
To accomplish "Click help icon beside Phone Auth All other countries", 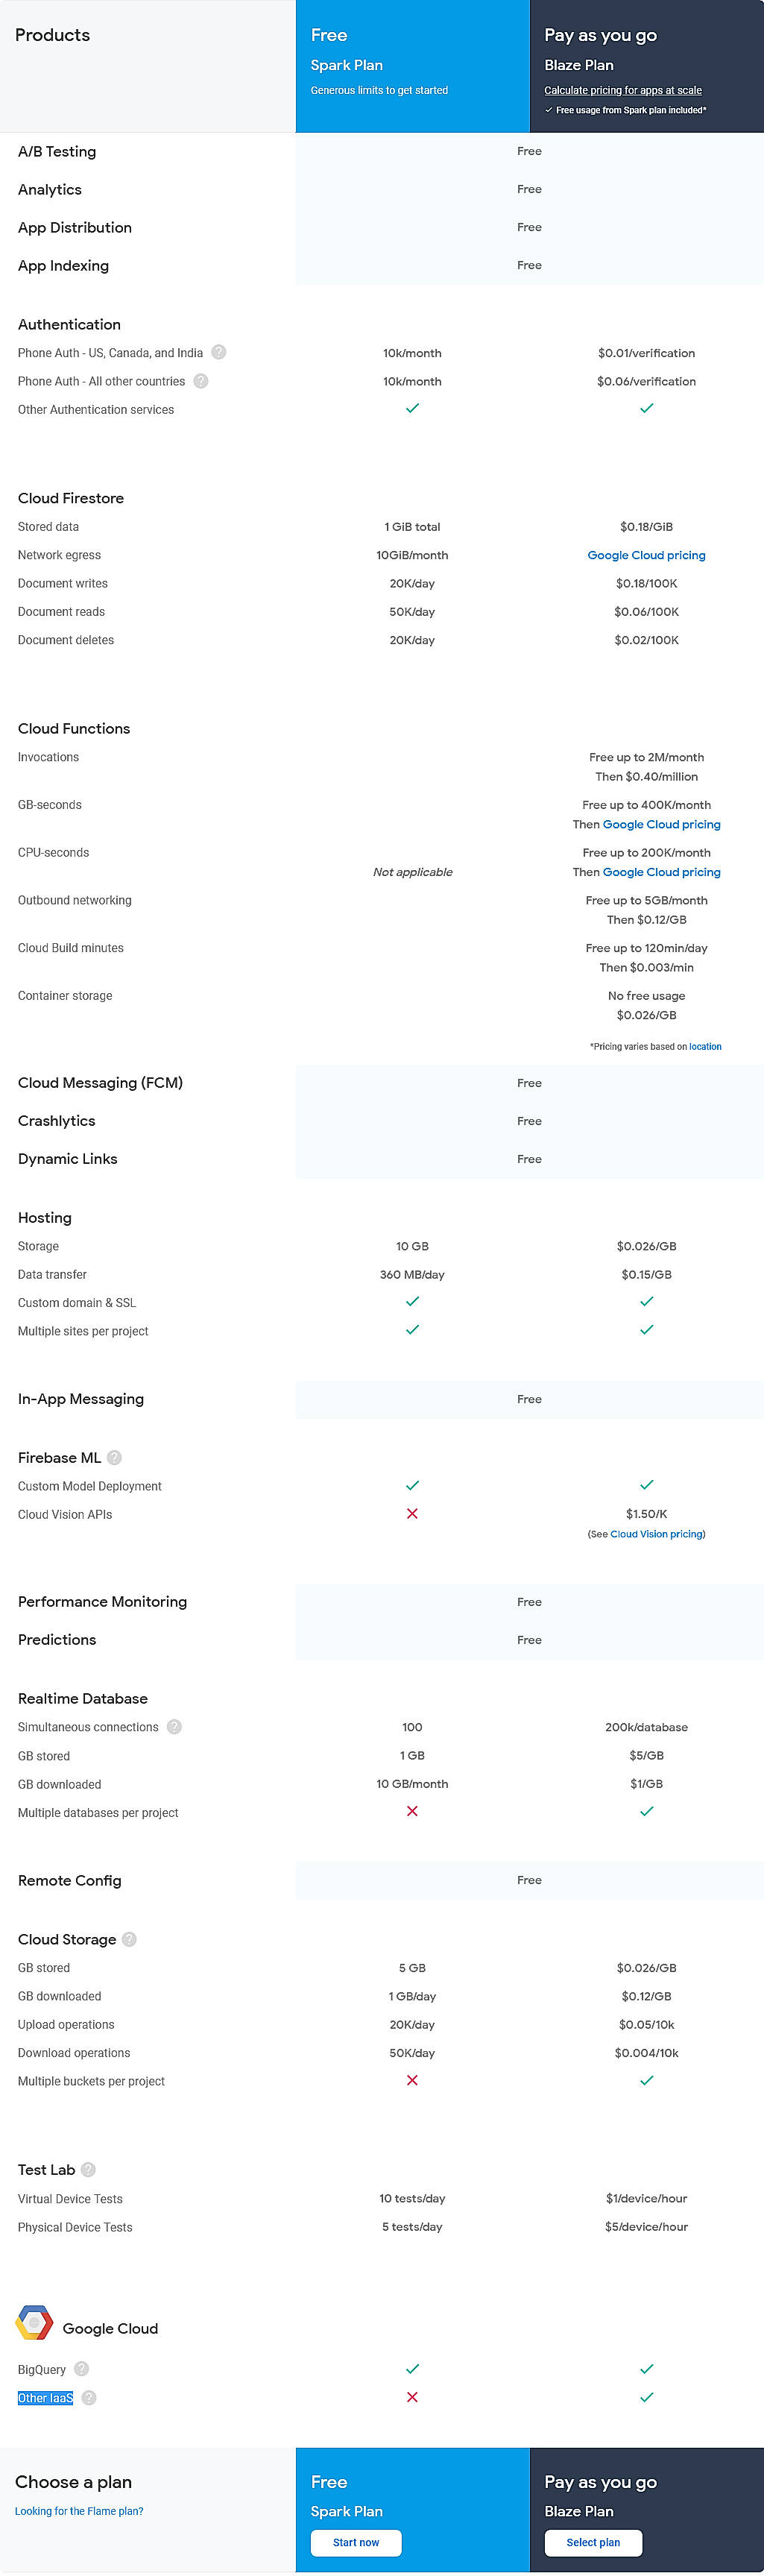I will 201,381.
